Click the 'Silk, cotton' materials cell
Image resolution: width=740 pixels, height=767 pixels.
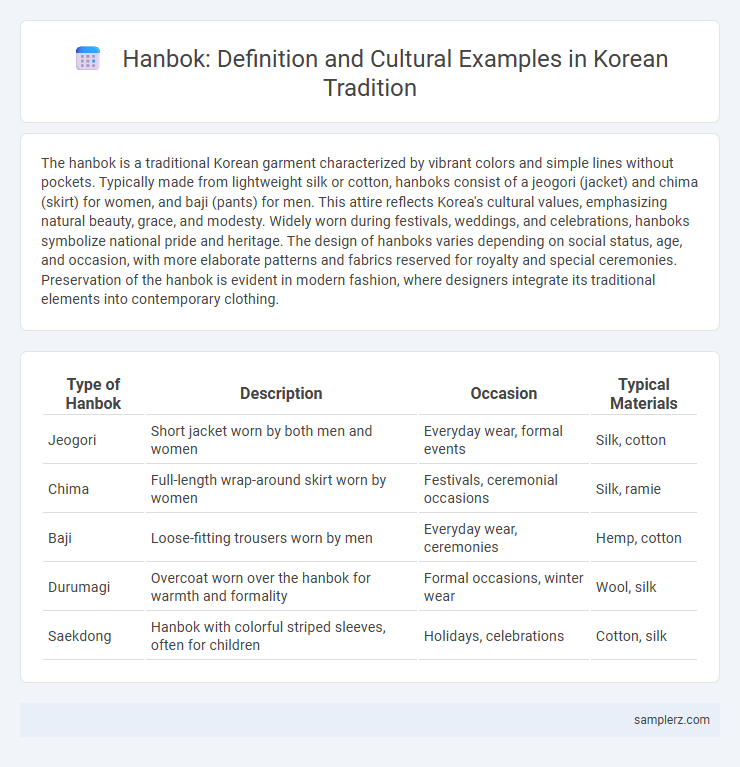(644, 440)
